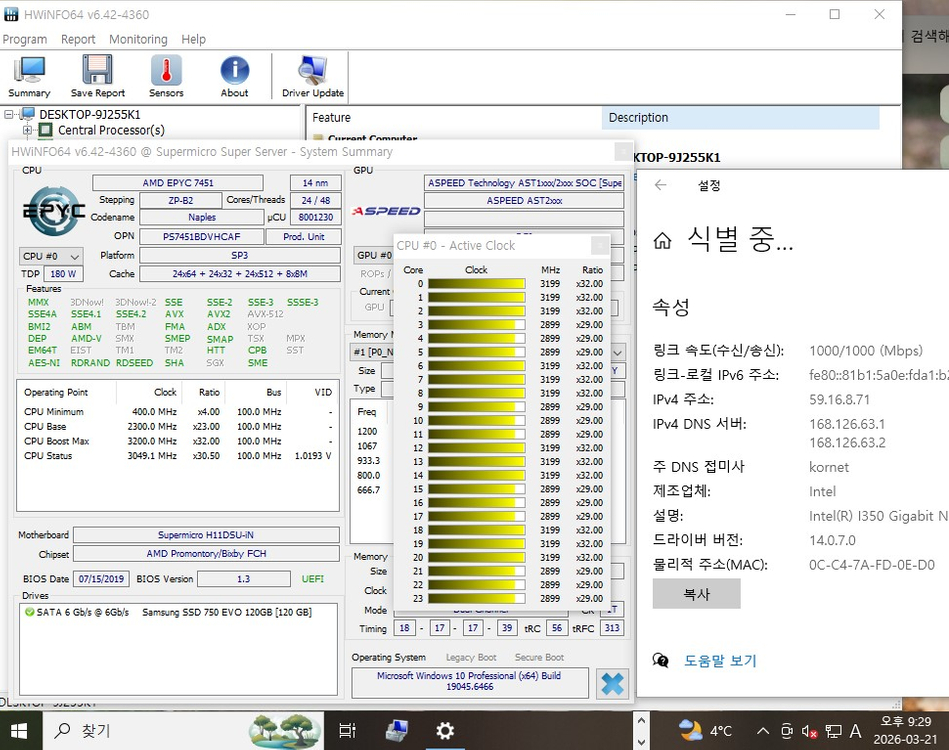Click the PS7451BDVHCAF OPN field

(202, 237)
